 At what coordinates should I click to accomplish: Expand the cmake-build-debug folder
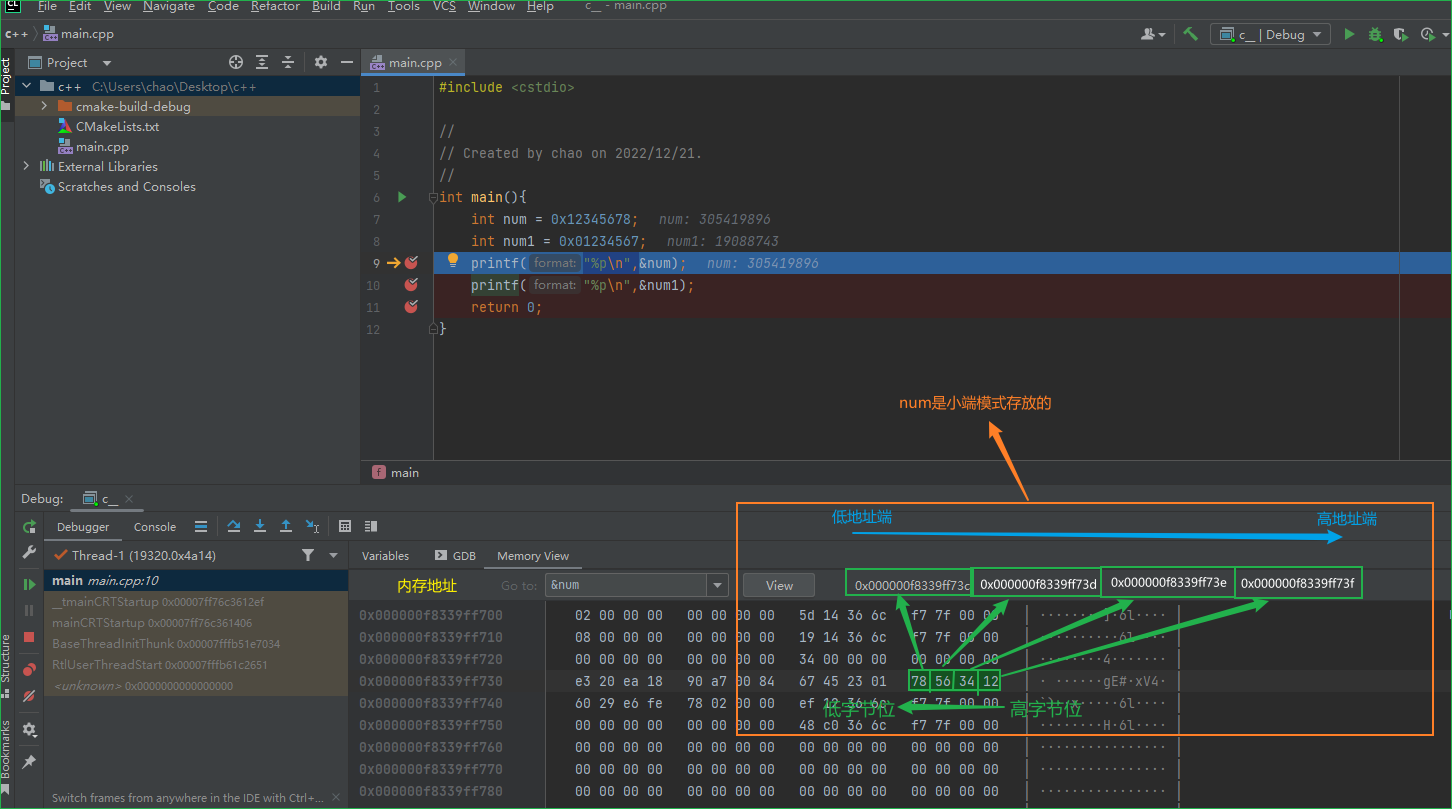point(44,106)
